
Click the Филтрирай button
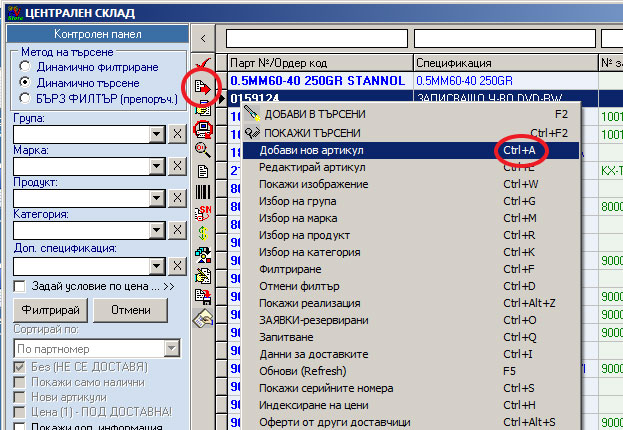pos(50,310)
